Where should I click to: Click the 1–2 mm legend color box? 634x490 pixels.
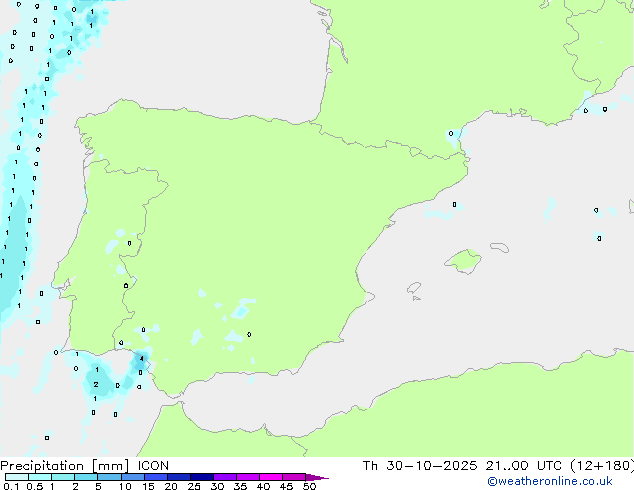point(63,477)
